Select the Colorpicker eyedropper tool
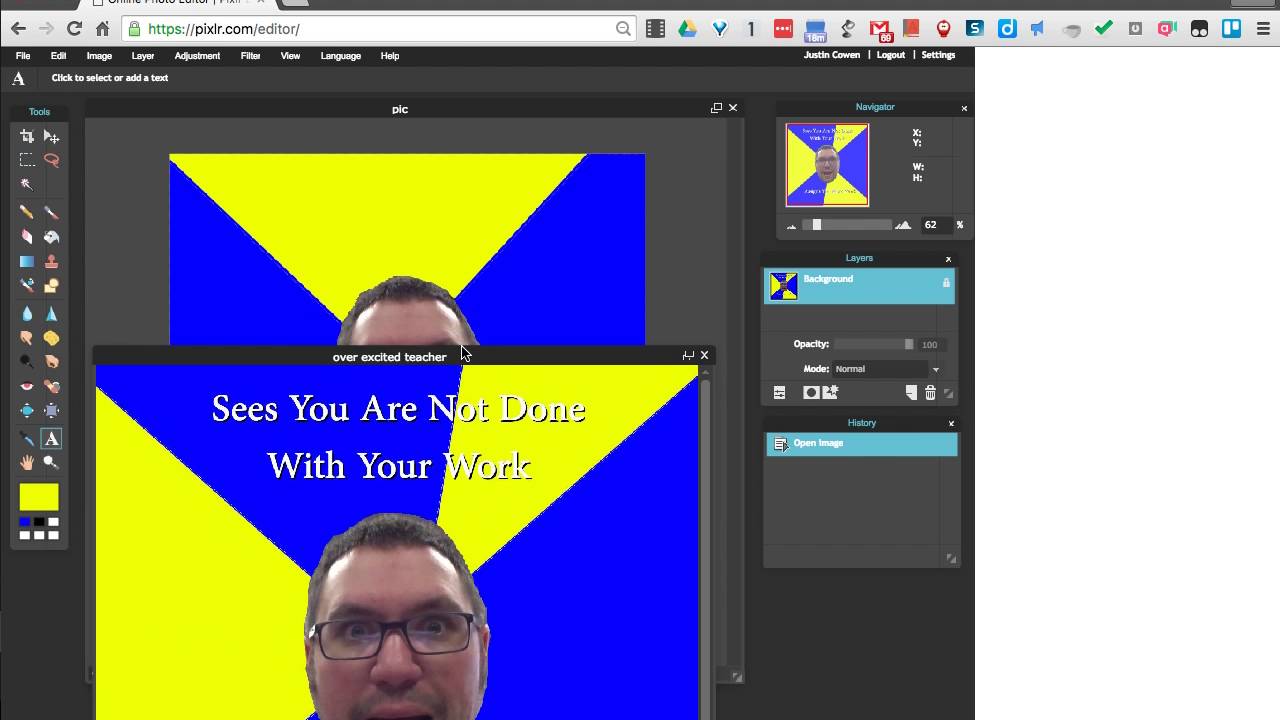The height and width of the screenshot is (720, 1280). pos(27,438)
